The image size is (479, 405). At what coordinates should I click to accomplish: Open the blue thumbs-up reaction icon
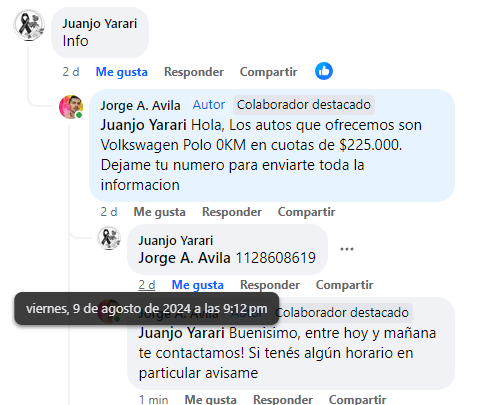coord(324,71)
